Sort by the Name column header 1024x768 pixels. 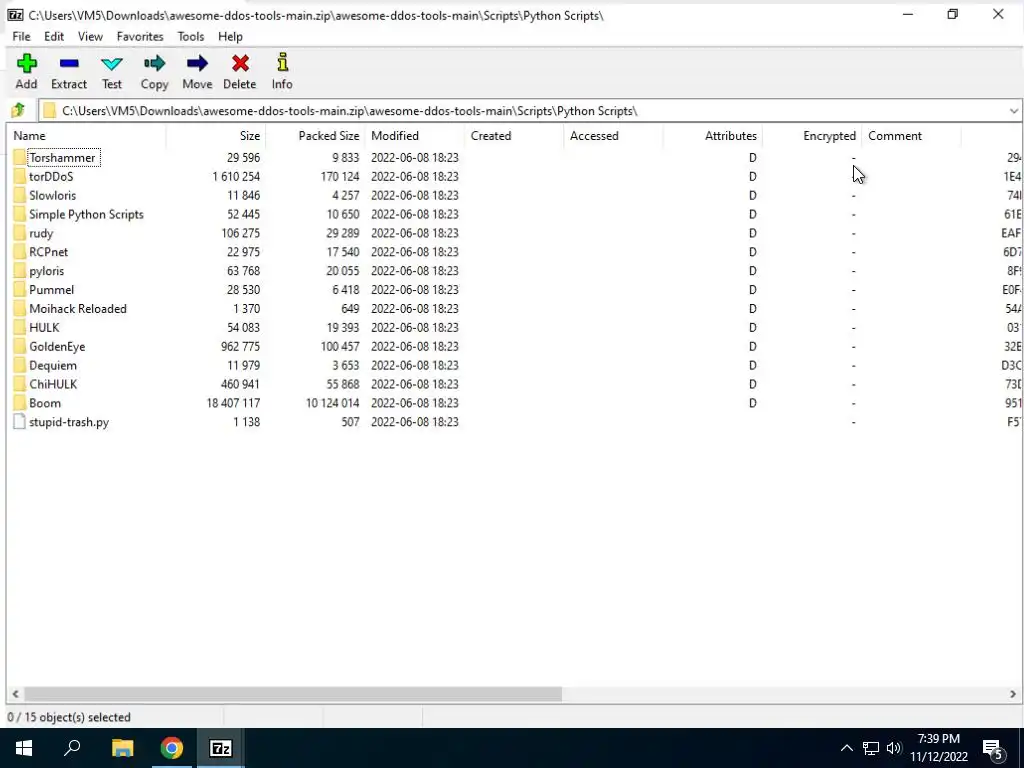pos(86,136)
